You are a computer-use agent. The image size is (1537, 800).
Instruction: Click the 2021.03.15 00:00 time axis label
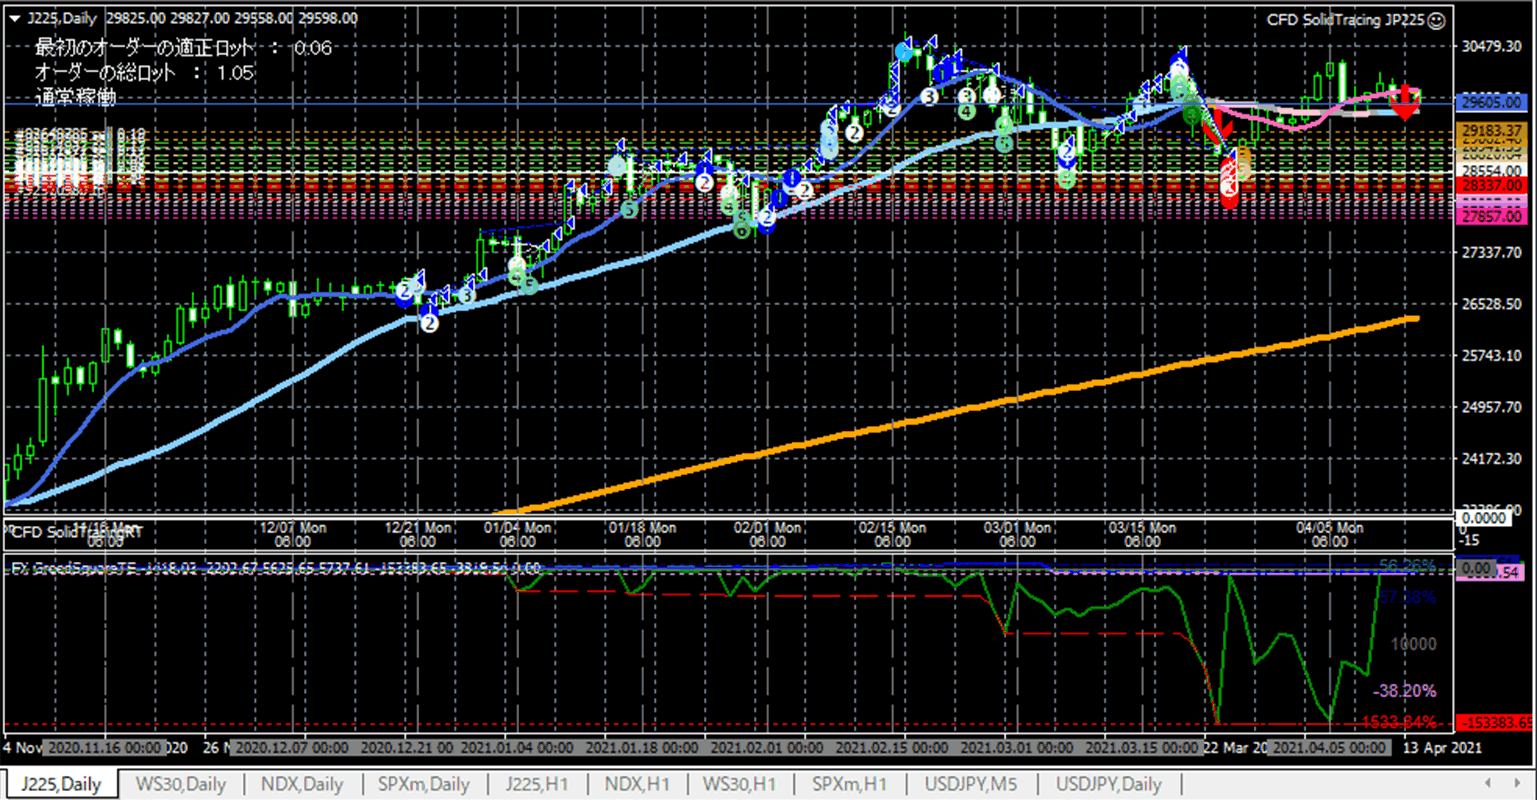[1142, 748]
